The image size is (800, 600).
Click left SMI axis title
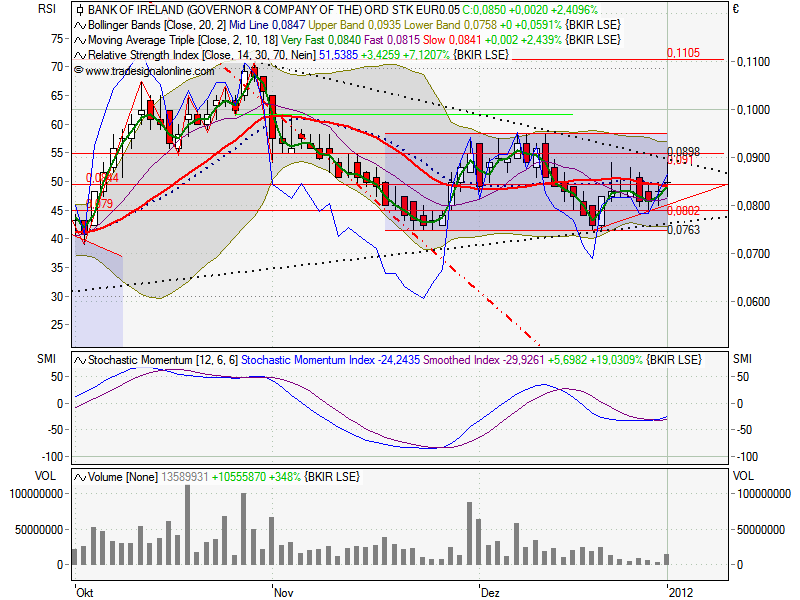46,359
